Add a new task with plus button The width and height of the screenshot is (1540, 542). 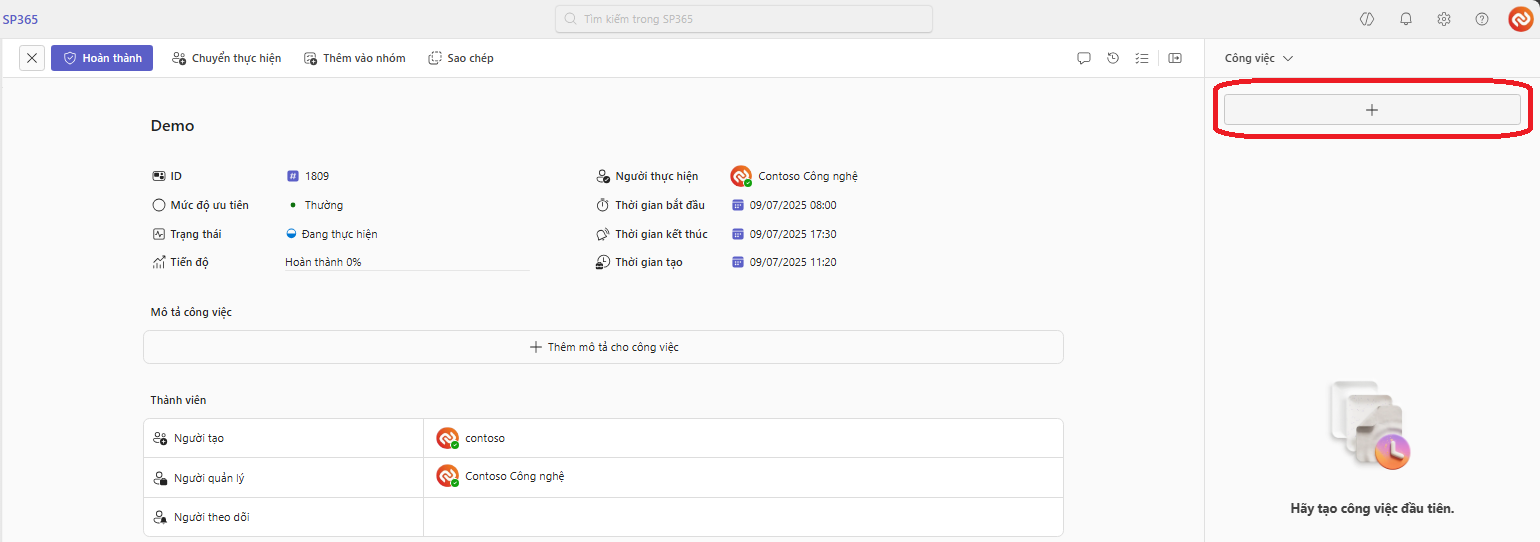pyautogui.click(x=1371, y=110)
